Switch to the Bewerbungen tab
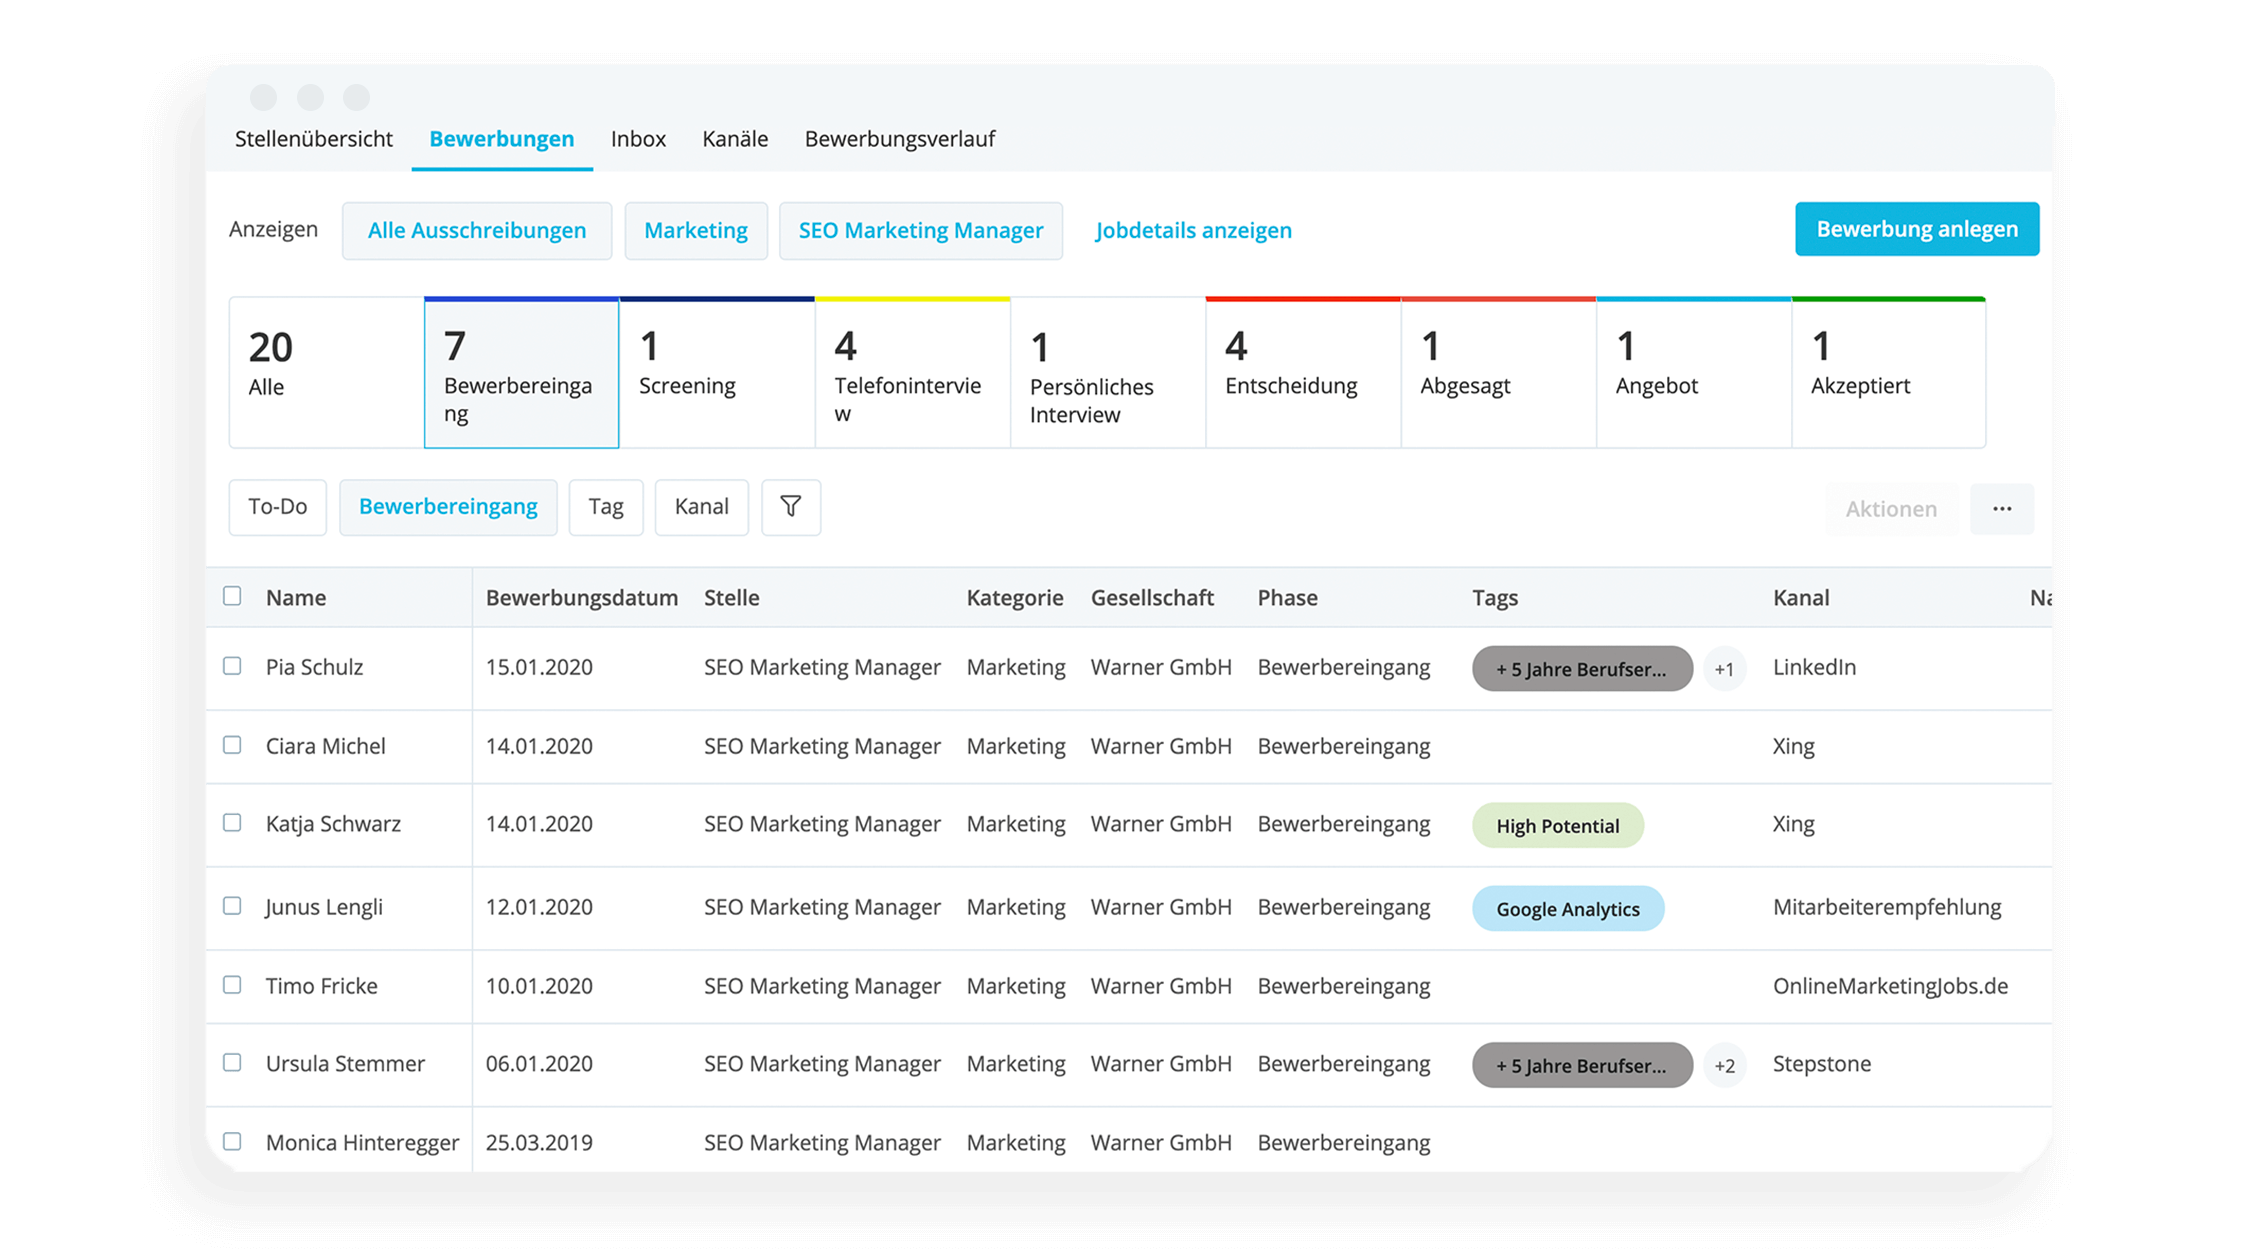Viewport: 2260px width, 1260px height. pyautogui.click(x=502, y=139)
